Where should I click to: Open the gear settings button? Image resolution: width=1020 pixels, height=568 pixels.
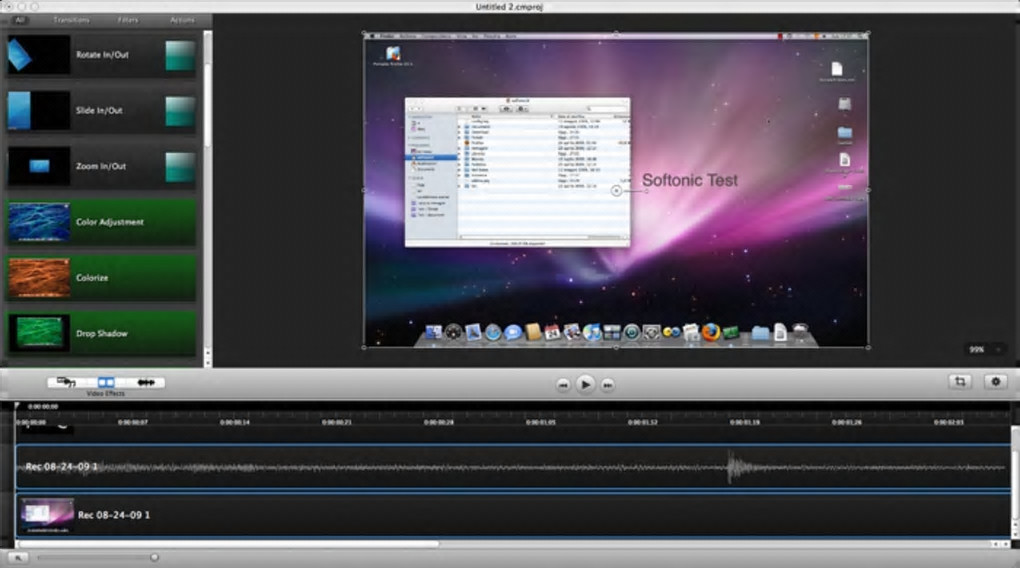[995, 382]
